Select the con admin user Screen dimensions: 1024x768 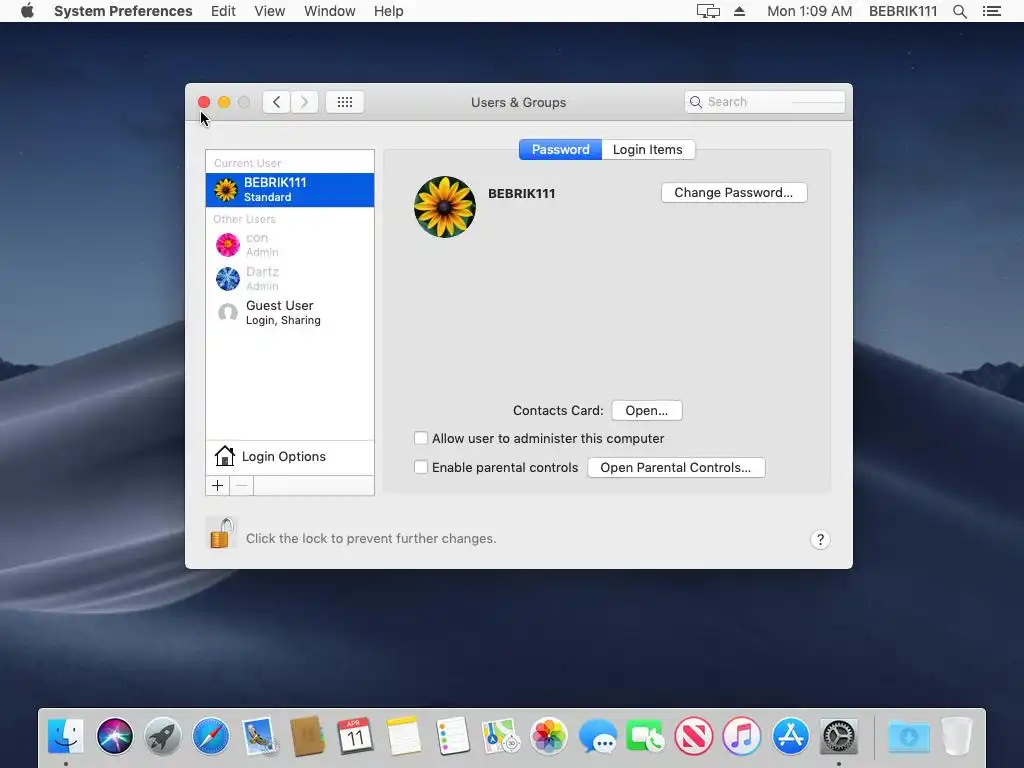pos(290,245)
